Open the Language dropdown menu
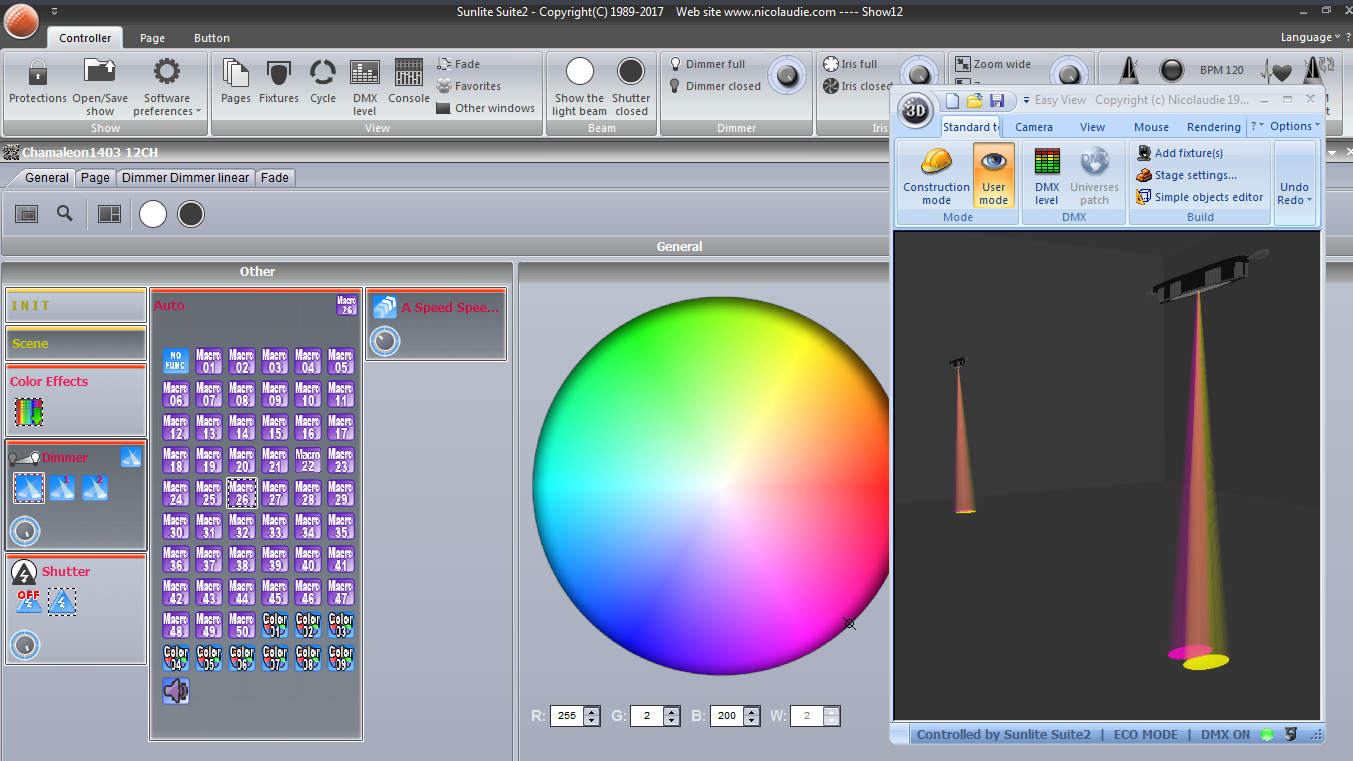The height and width of the screenshot is (761, 1353). pos(1310,38)
